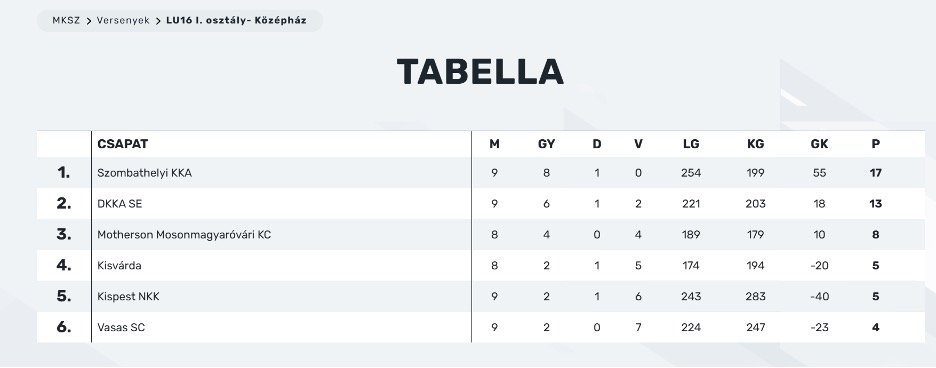Click the GK column header
The image size is (936, 368).
coord(819,144)
